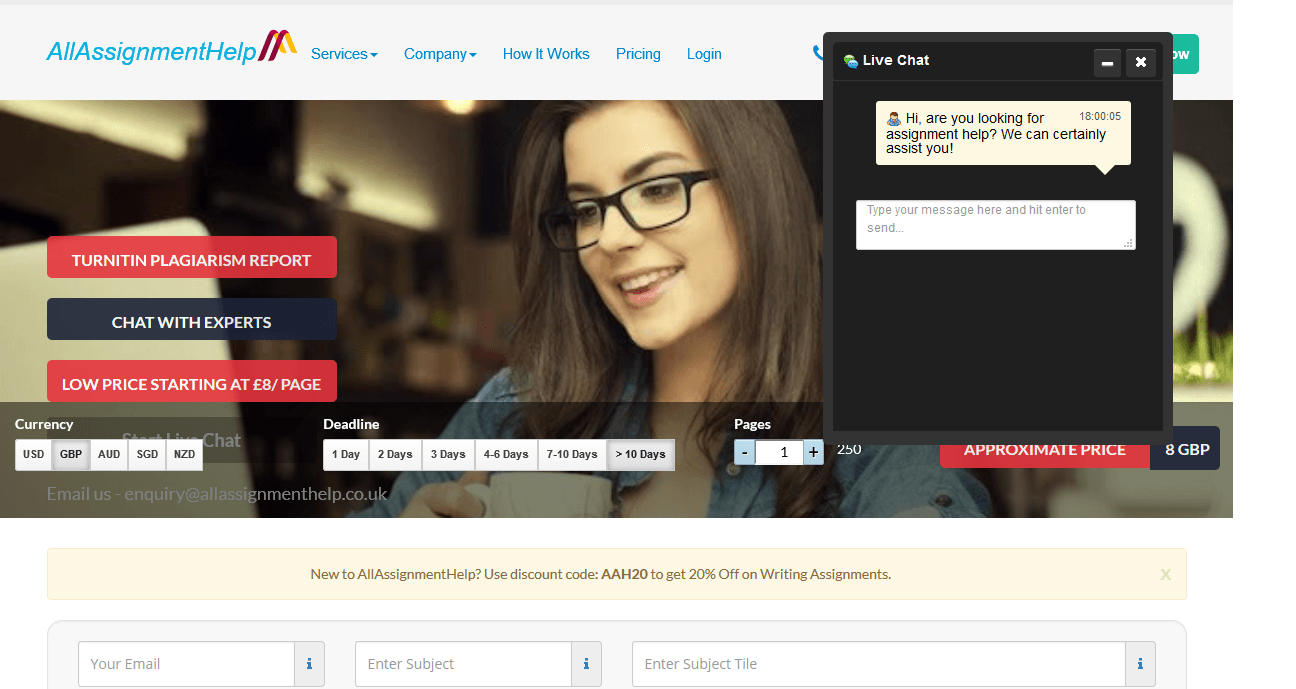Click info icon beside Your Email field

coord(309,664)
